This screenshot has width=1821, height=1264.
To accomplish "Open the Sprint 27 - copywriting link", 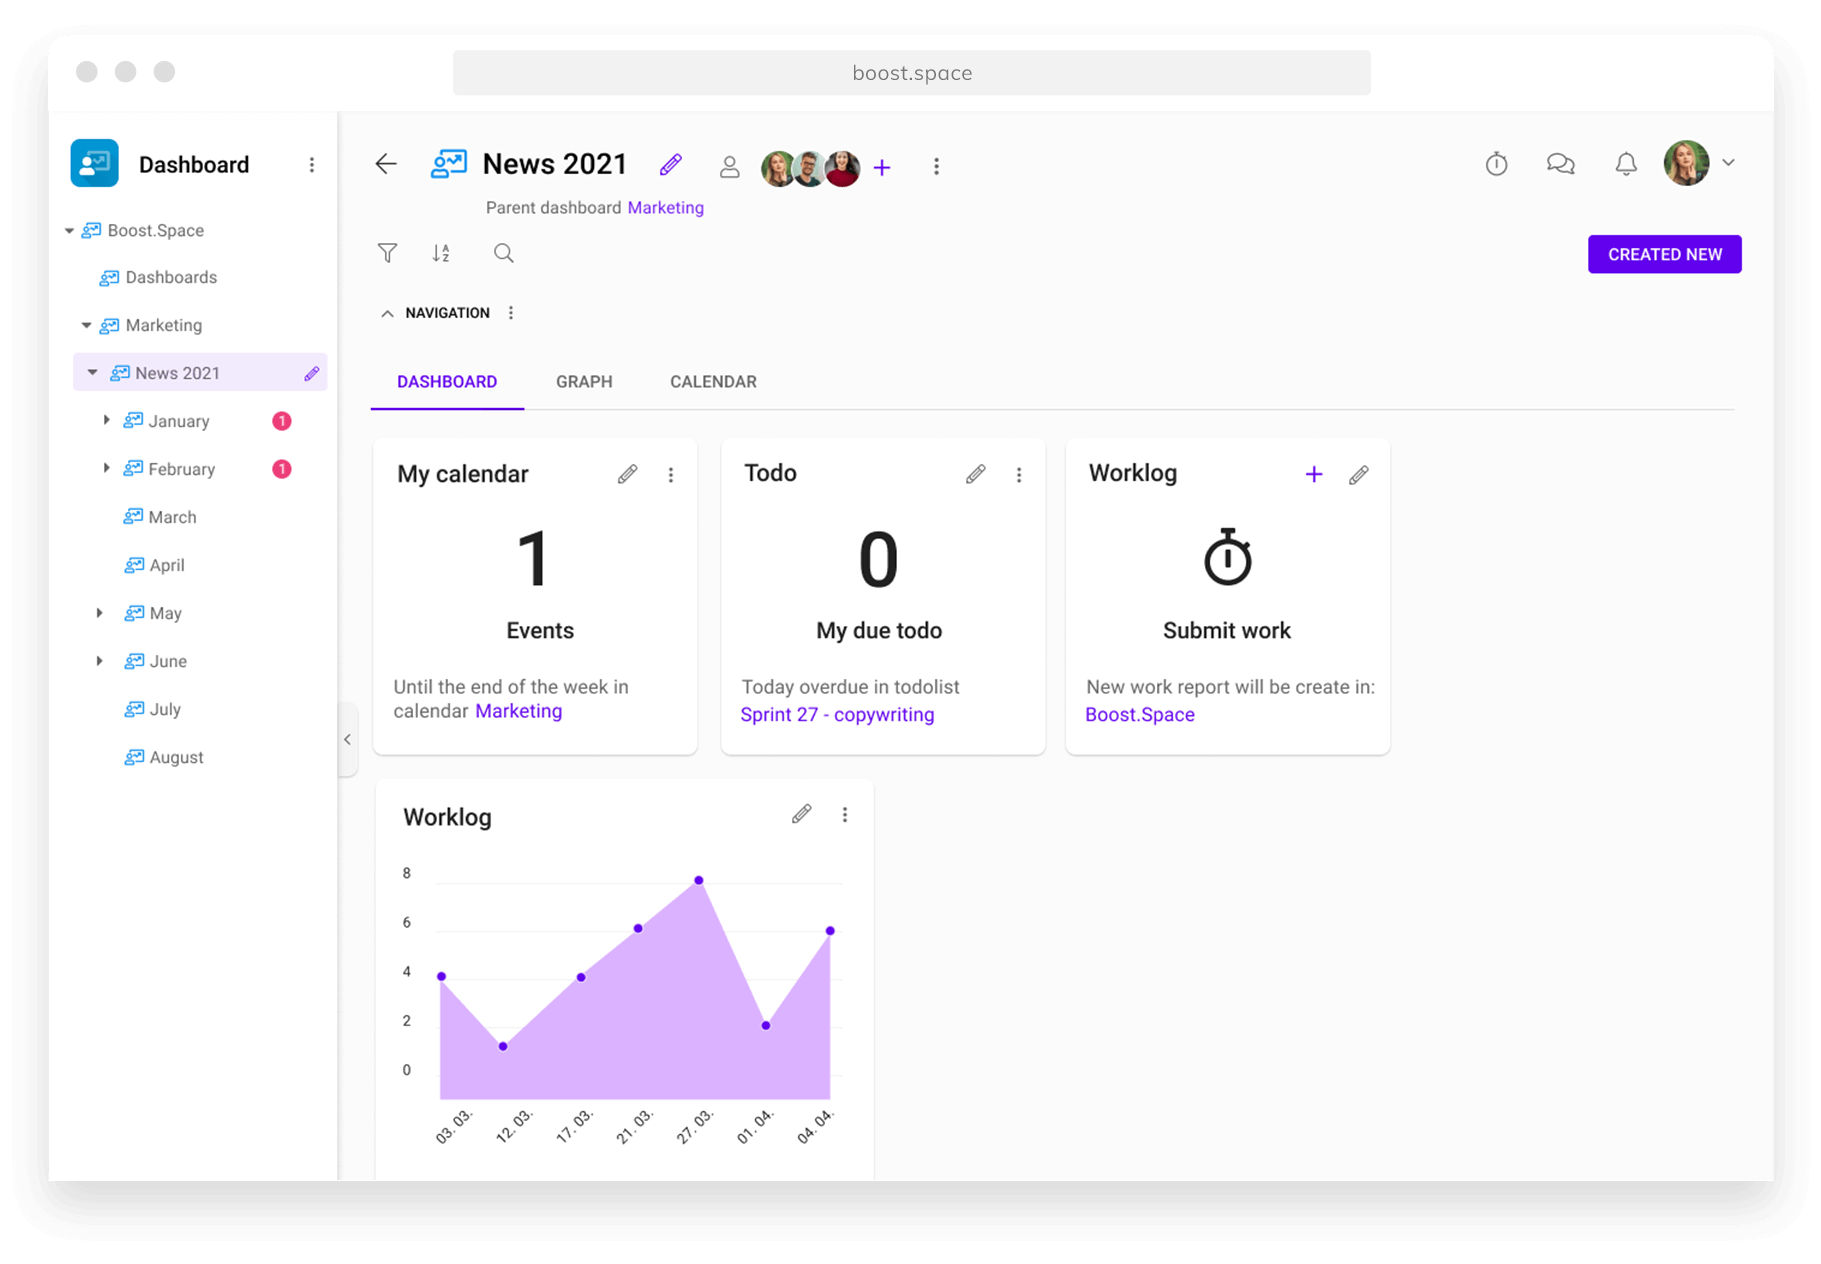I will [837, 714].
